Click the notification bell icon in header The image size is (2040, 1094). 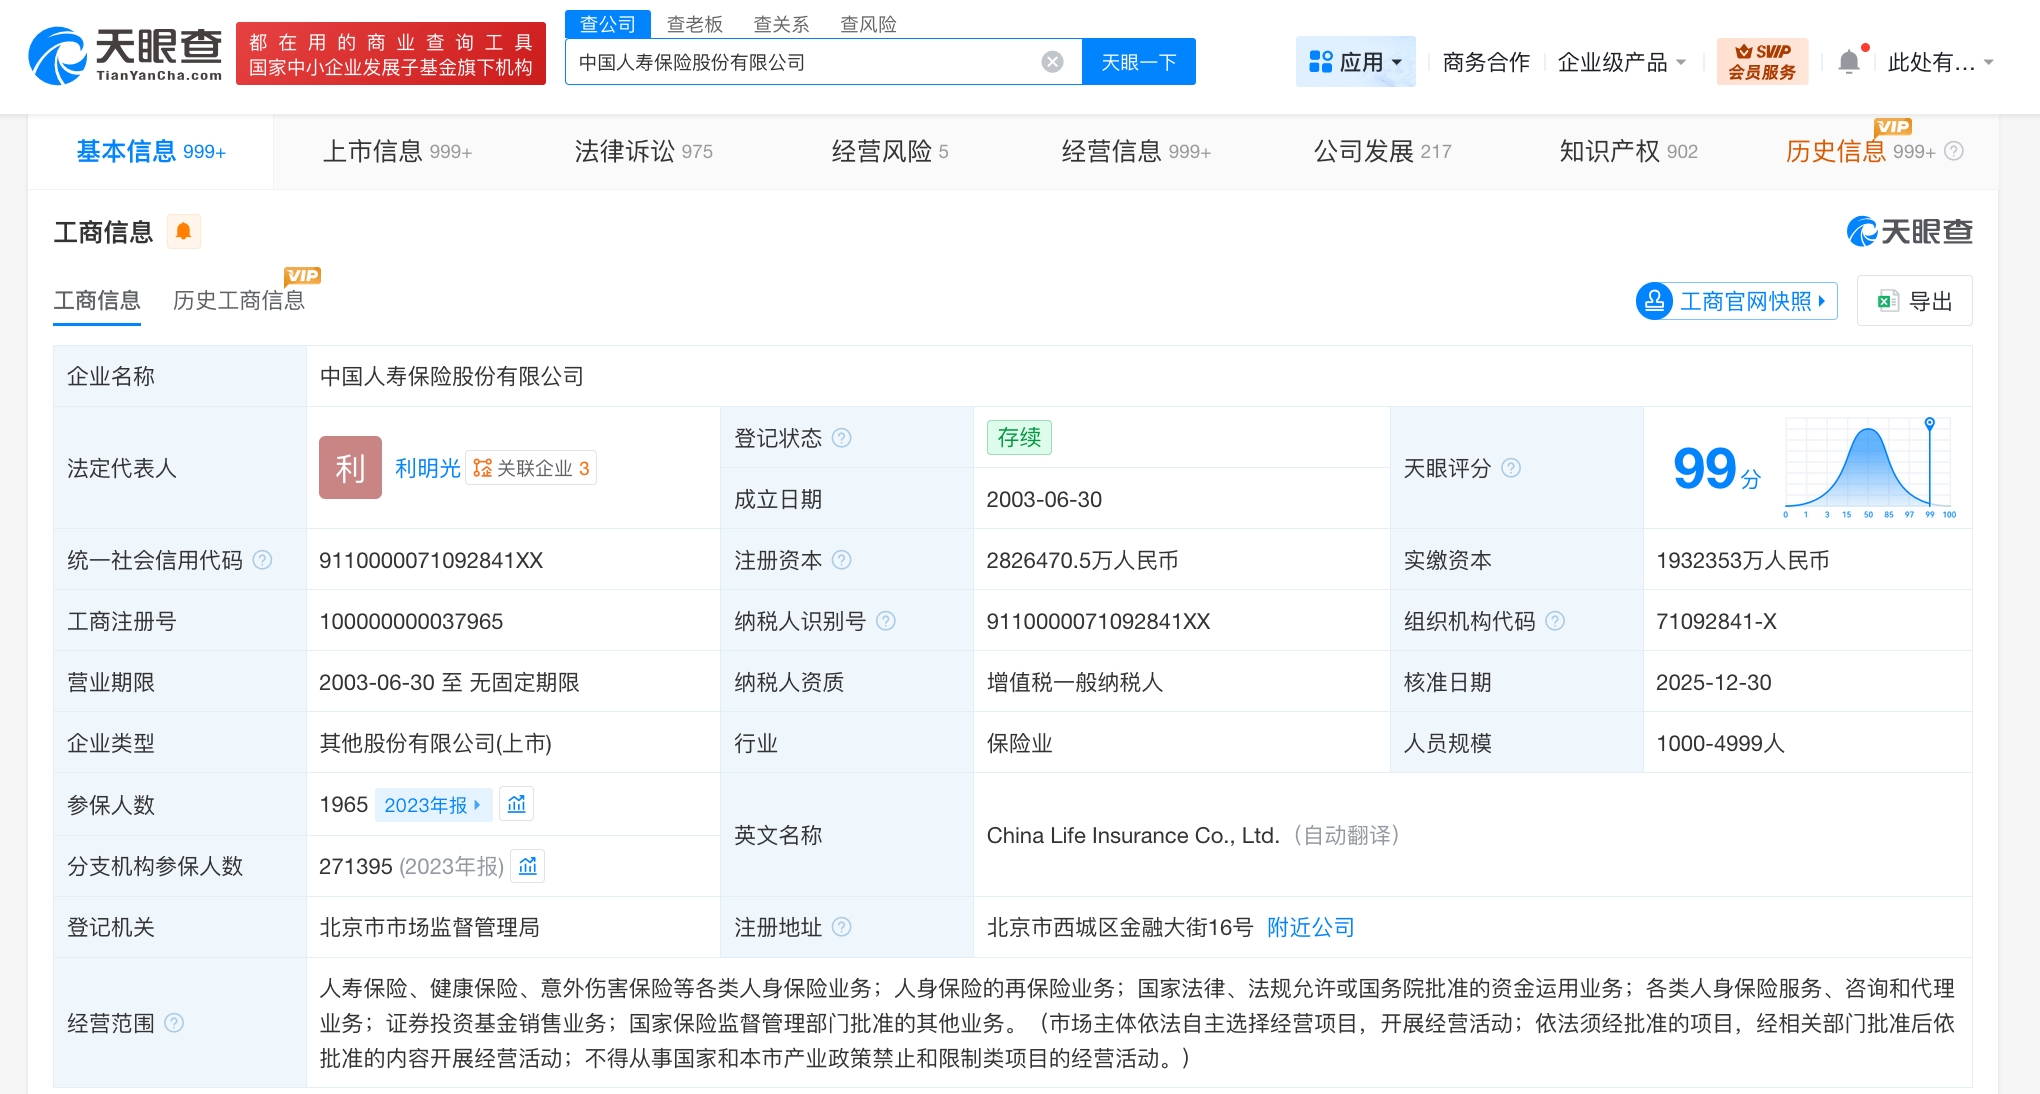[1849, 62]
